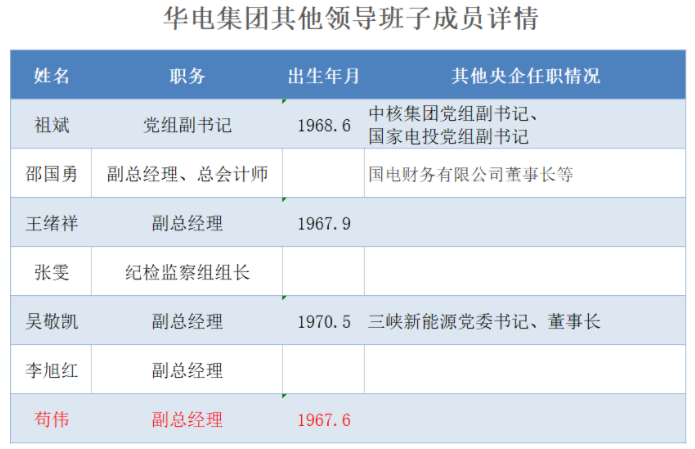Click the red name 苟伟

(x=52, y=419)
